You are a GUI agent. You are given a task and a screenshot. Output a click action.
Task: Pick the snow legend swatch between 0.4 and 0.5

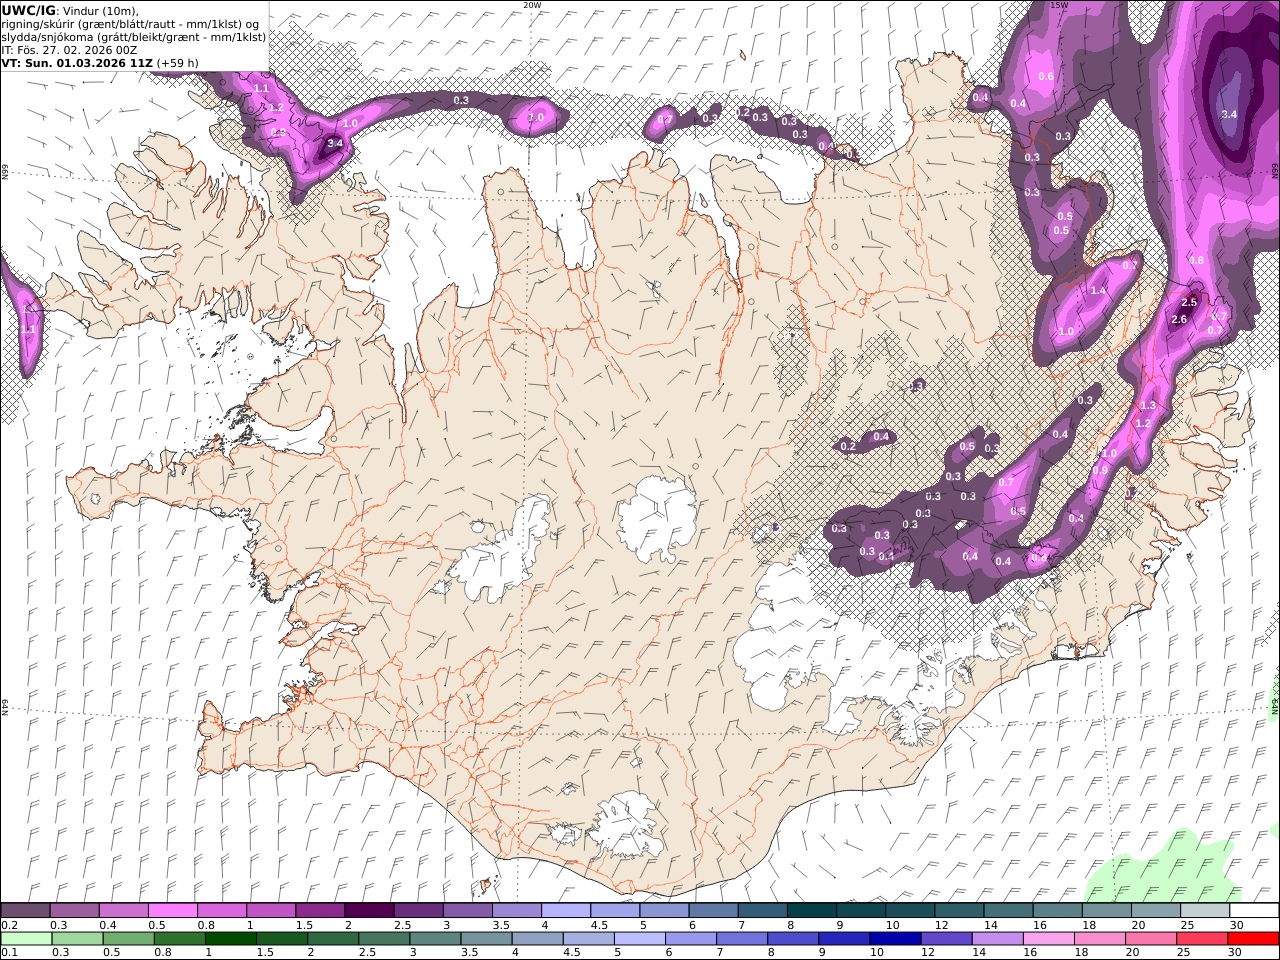coord(124,911)
